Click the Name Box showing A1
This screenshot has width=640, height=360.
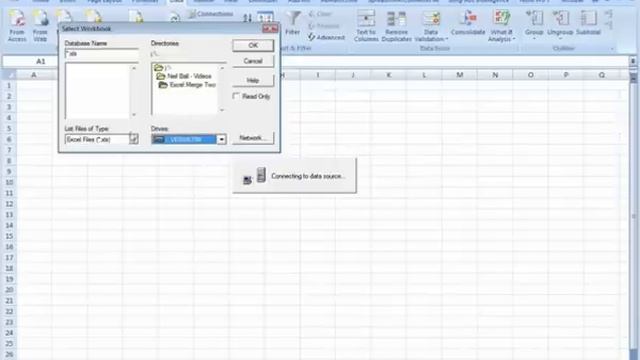[31, 61]
